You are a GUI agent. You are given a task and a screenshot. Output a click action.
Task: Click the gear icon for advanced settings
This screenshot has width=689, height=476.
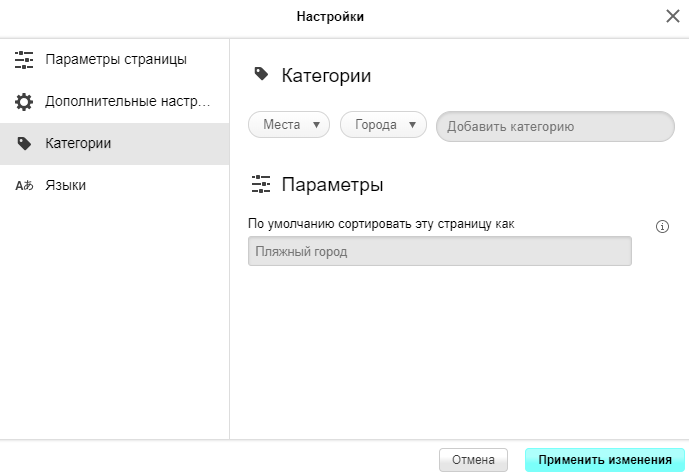[24, 102]
